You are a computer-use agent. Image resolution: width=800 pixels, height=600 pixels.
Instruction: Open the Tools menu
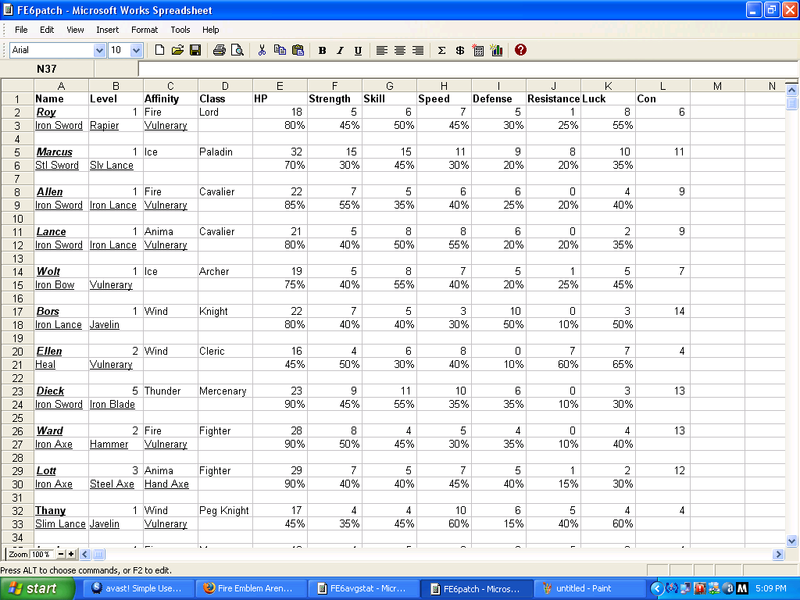pyautogui.click(x=180, y=30)
